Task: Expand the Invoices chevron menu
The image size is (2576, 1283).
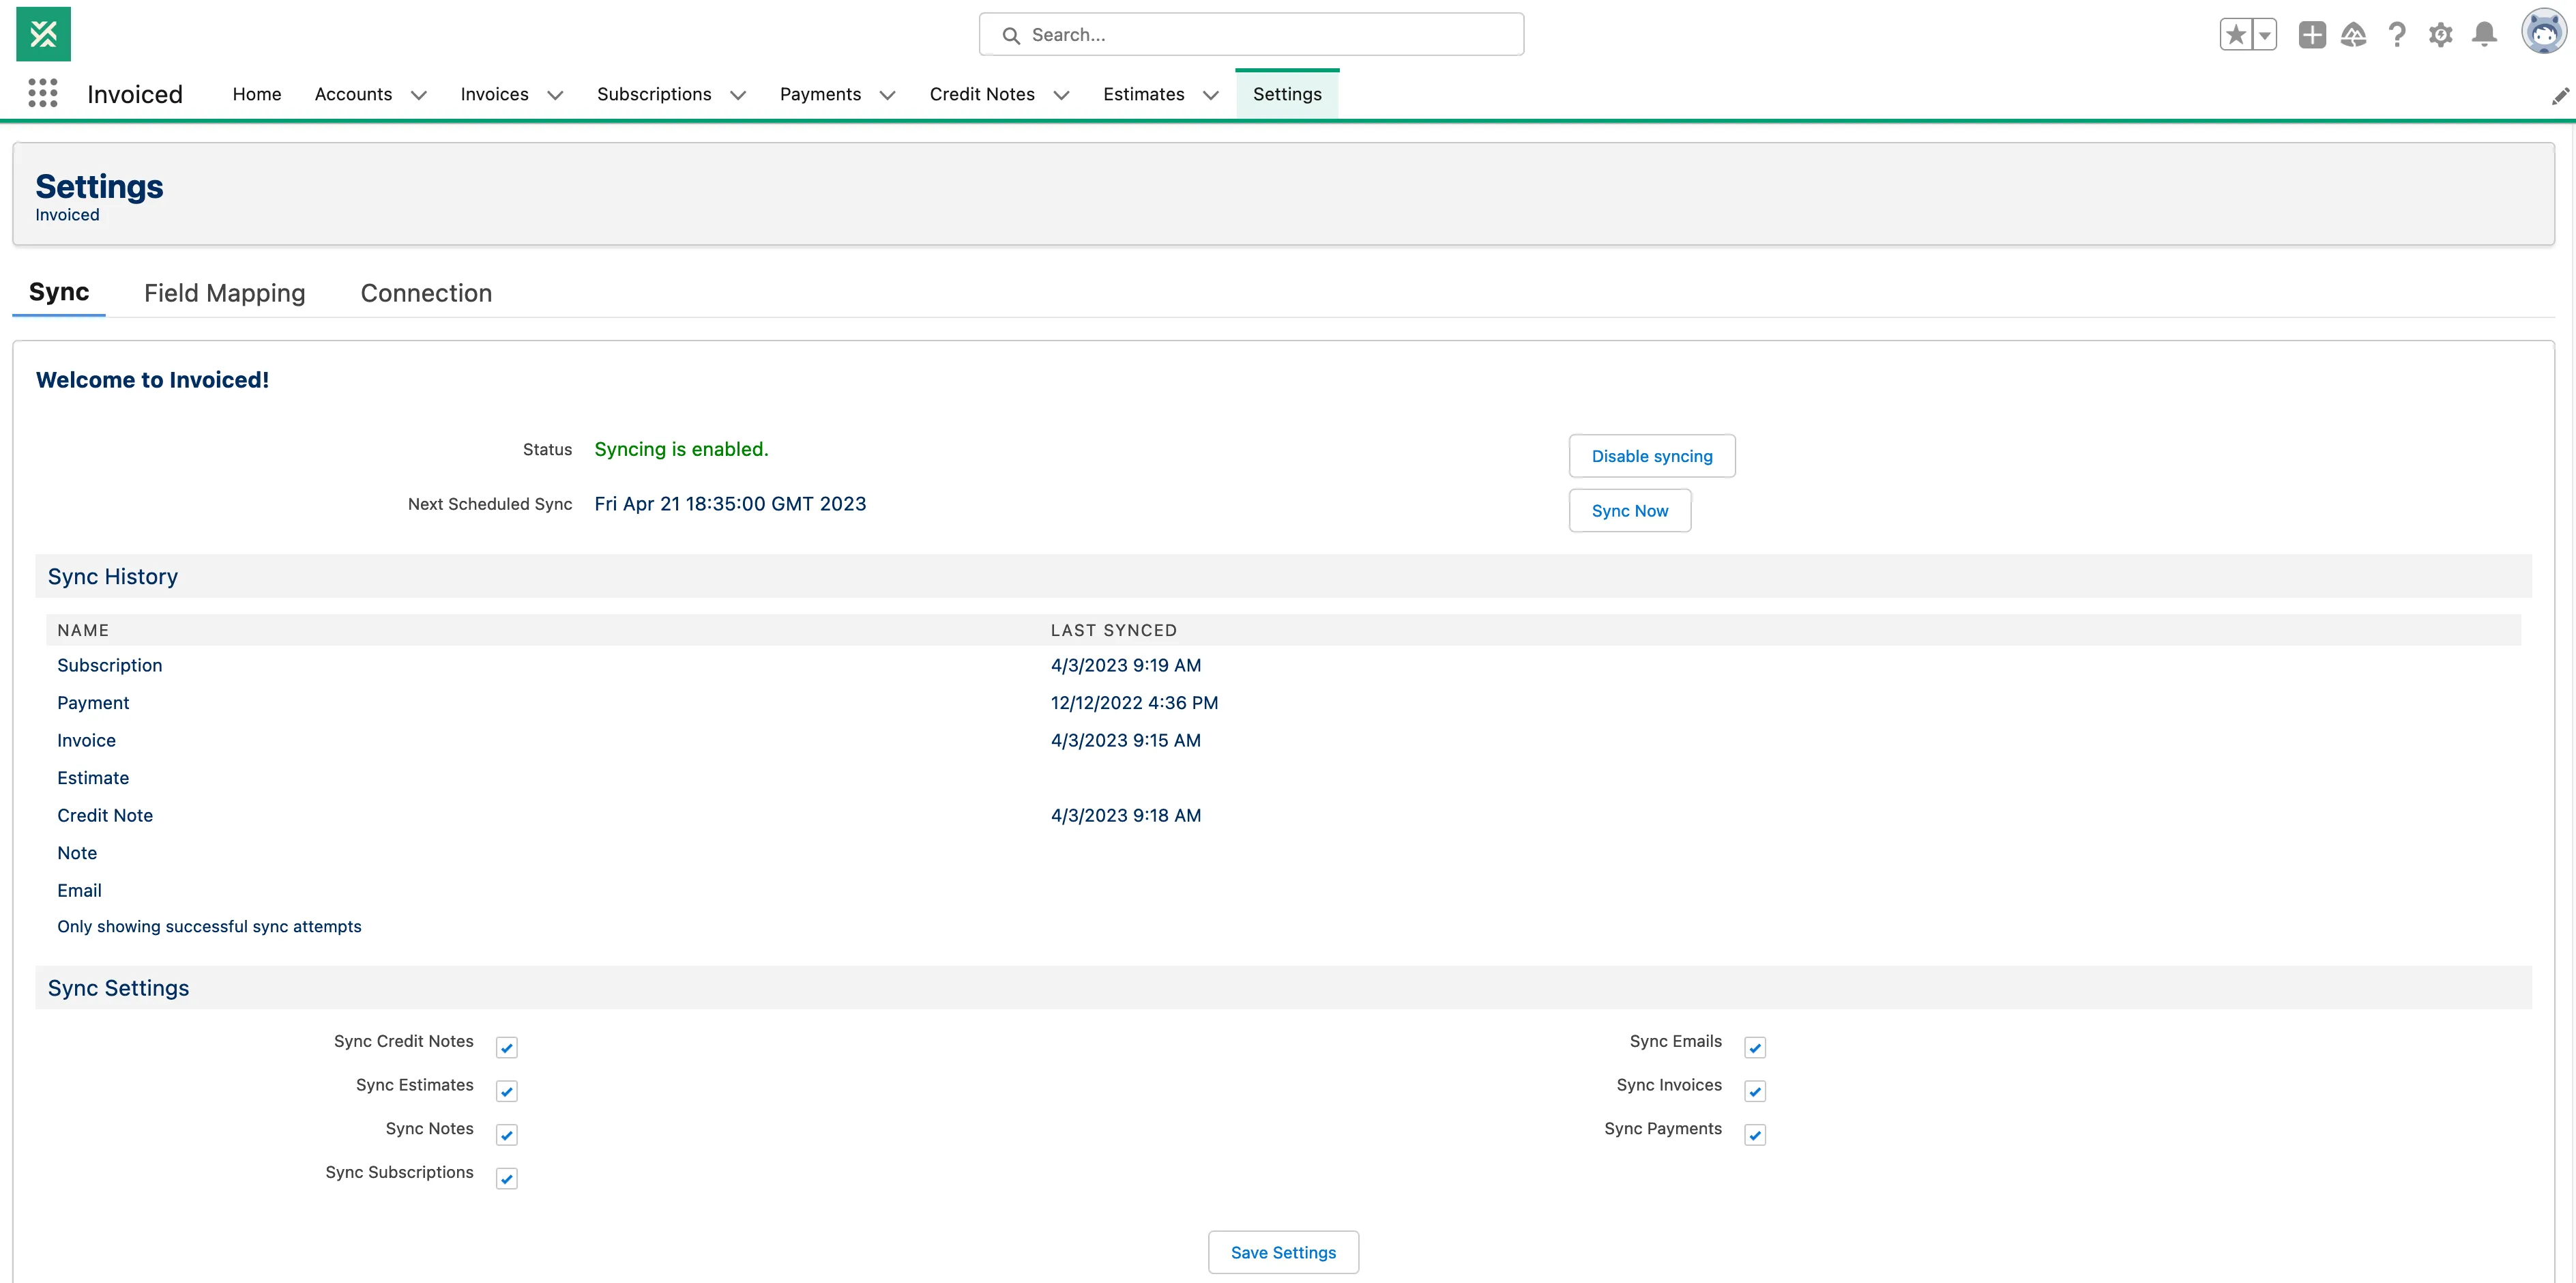Action: tap(555, 95)
